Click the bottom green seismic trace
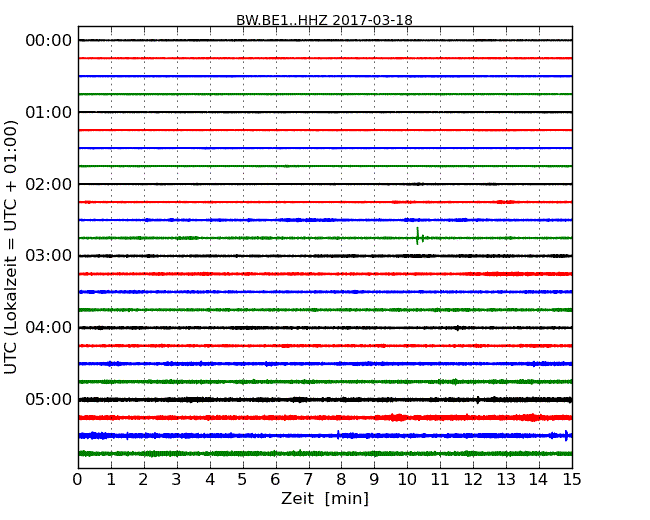 pos(325,454)
